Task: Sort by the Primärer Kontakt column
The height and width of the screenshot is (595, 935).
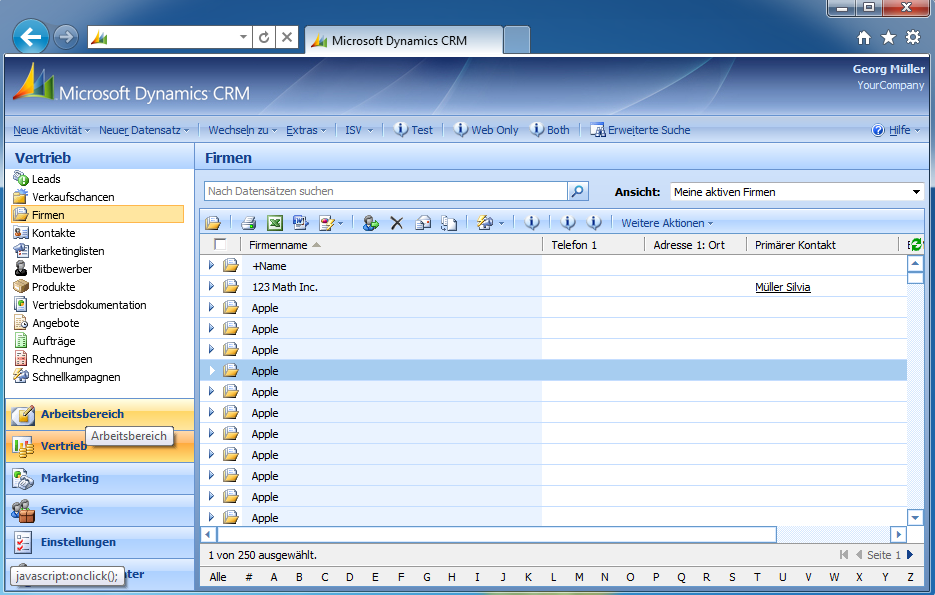Action: pyautogui.click(x=822, y=244)
